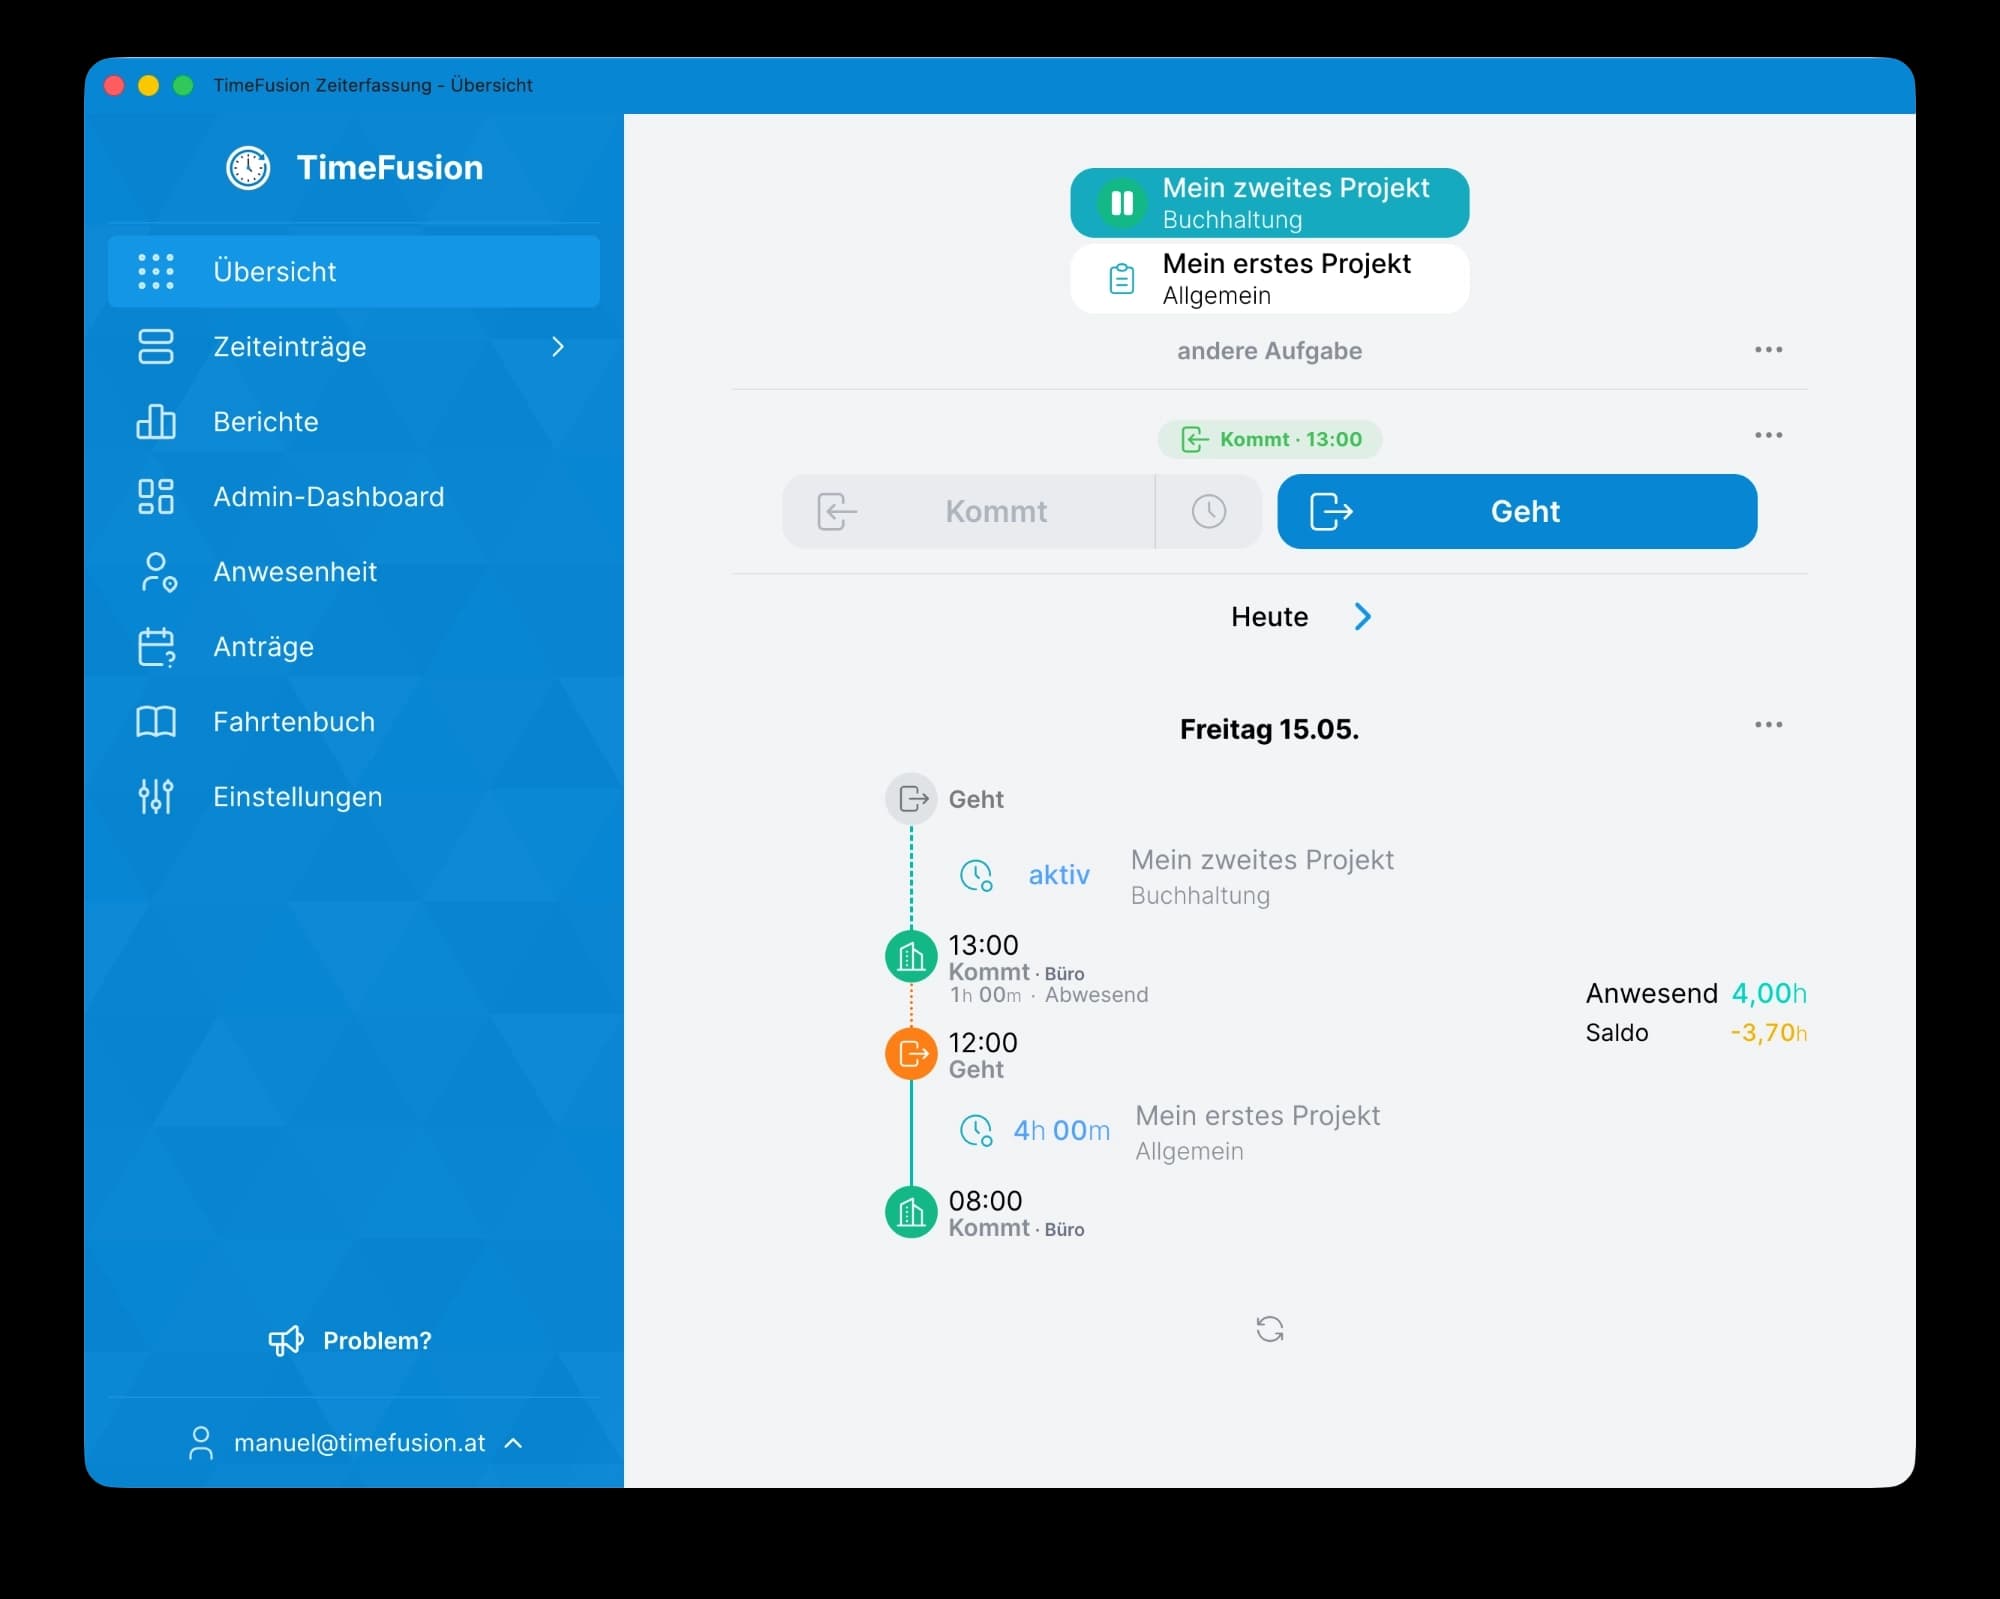Open the three-dot menu beside Kommt 13:00 badge
2000x1599 pixels.
tap(1768, 435)
